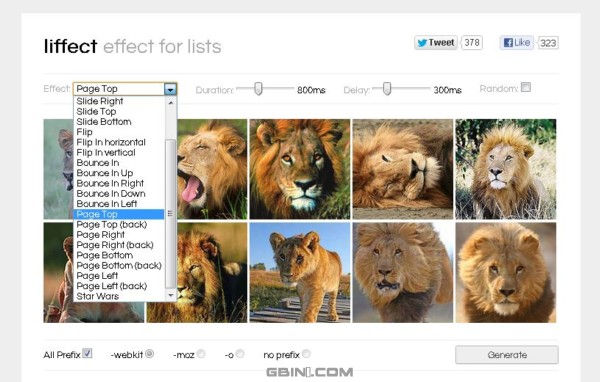
Task: Click the dropdown list scroll-up arrow
Action: pos(171,102)
